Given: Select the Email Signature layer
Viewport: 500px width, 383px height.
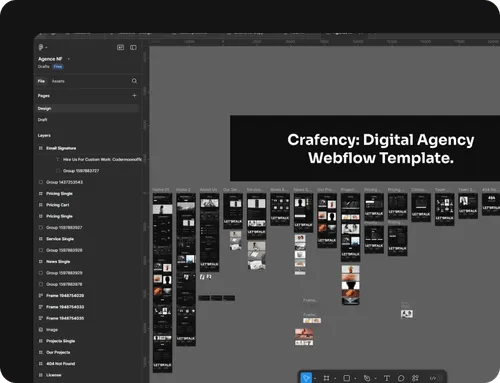Looking at the screenshot, I should (61, 148).
